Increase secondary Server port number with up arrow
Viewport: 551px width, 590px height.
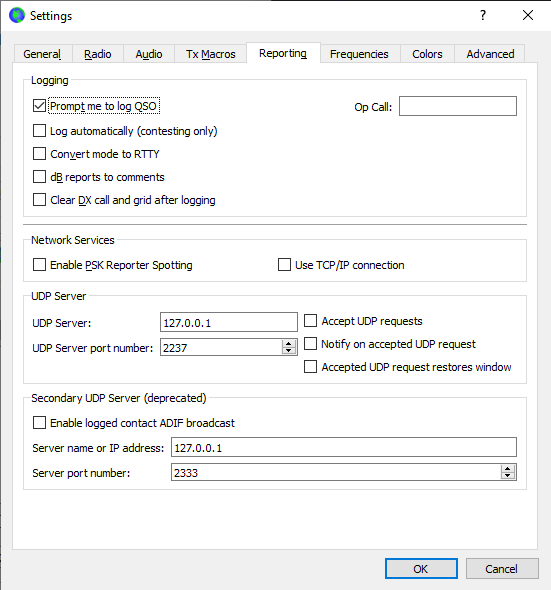(508, 469)
